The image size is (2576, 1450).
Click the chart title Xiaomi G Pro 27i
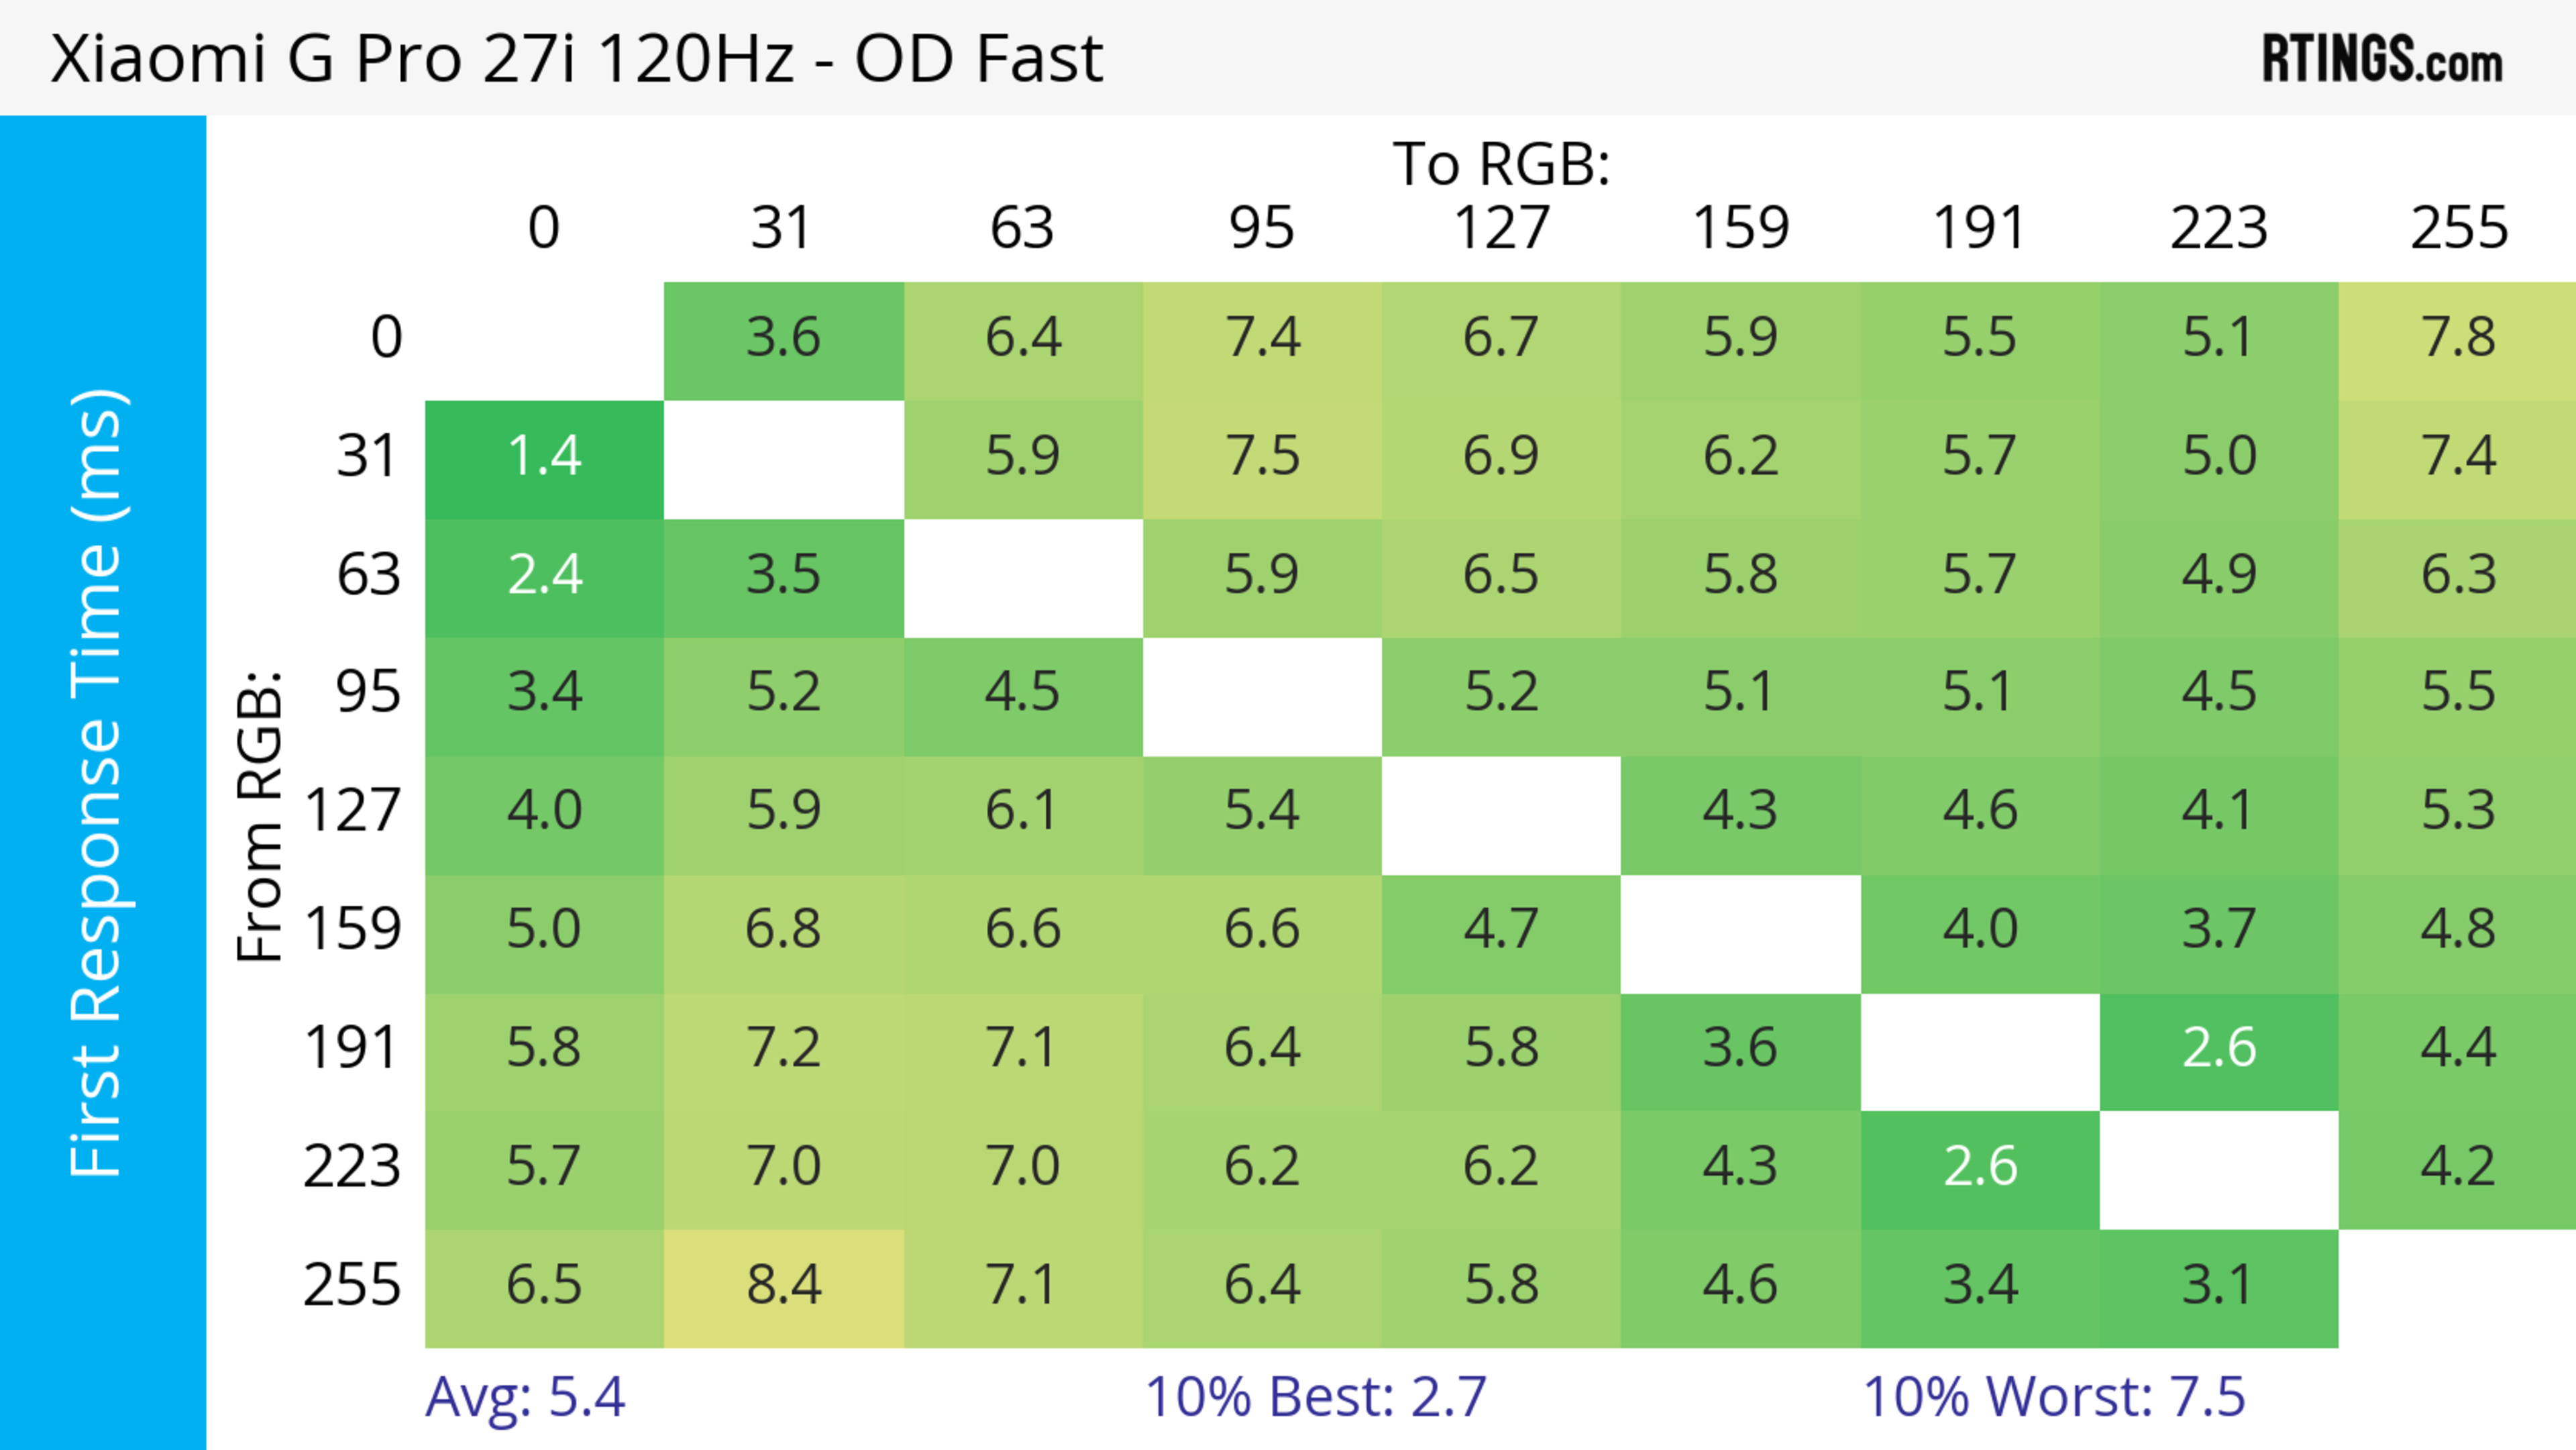(576, 58)
